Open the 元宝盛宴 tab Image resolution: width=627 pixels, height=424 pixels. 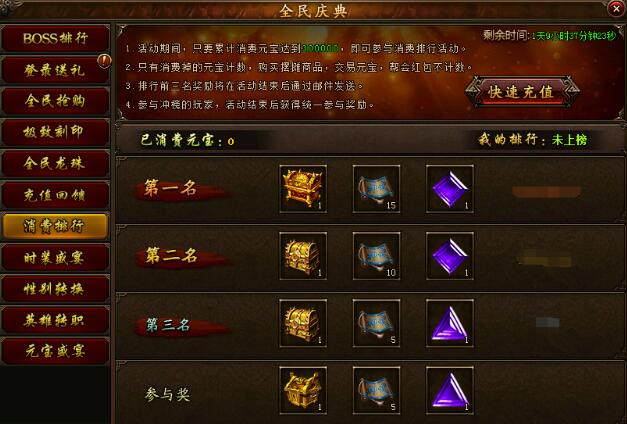(x=55, y=351)
